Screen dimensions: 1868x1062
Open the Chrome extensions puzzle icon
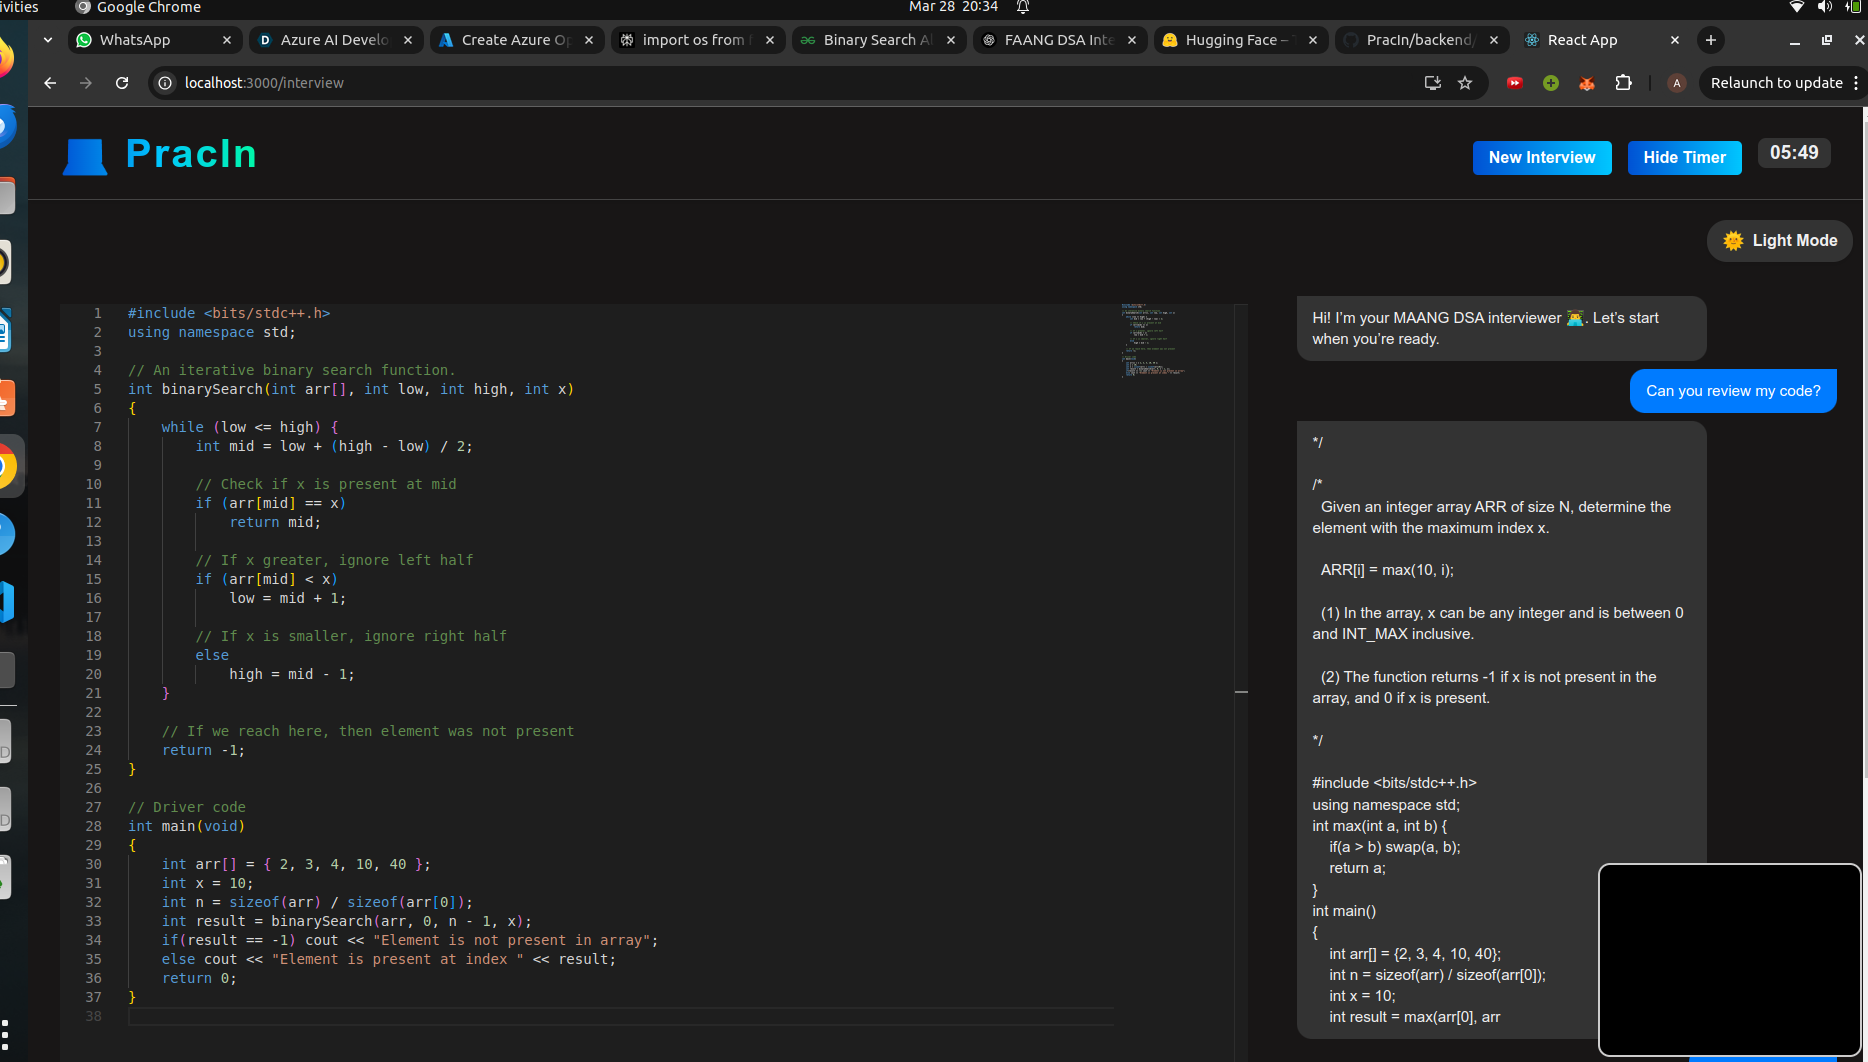point(1623,83)
